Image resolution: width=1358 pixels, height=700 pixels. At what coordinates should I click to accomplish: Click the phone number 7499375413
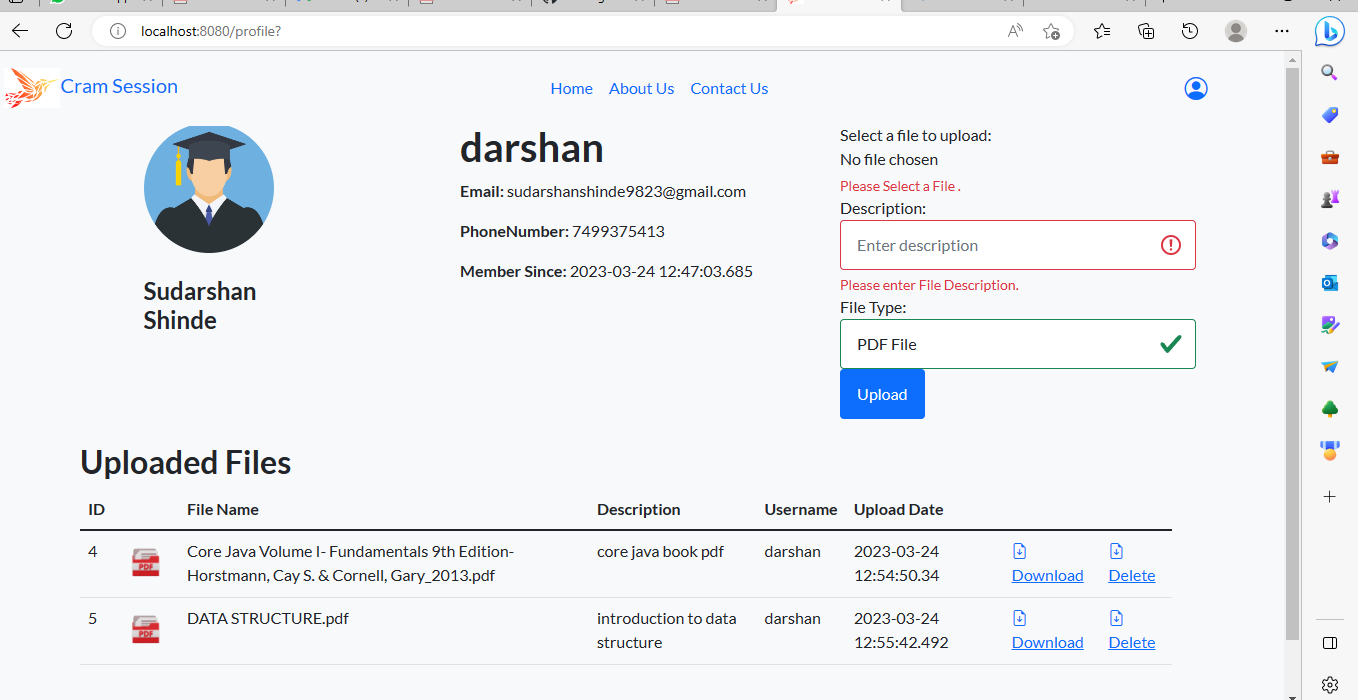[618, 232]
